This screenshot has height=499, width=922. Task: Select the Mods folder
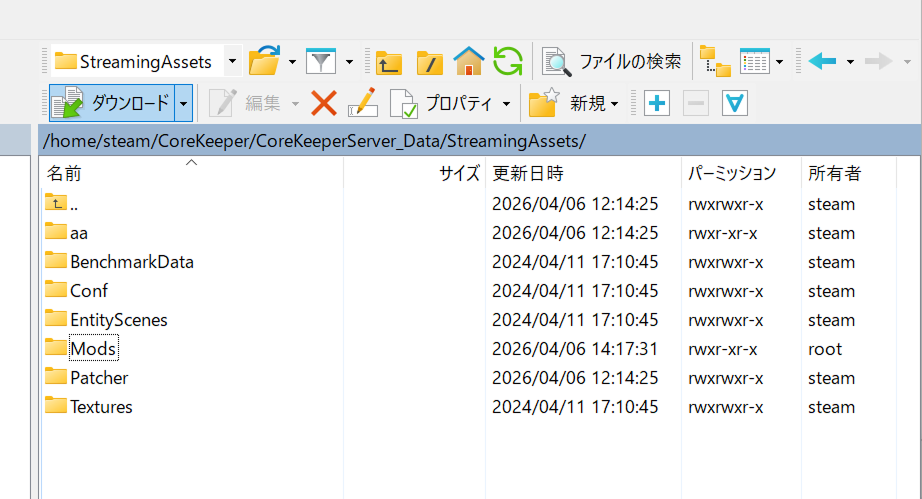[x=92, y=349]
